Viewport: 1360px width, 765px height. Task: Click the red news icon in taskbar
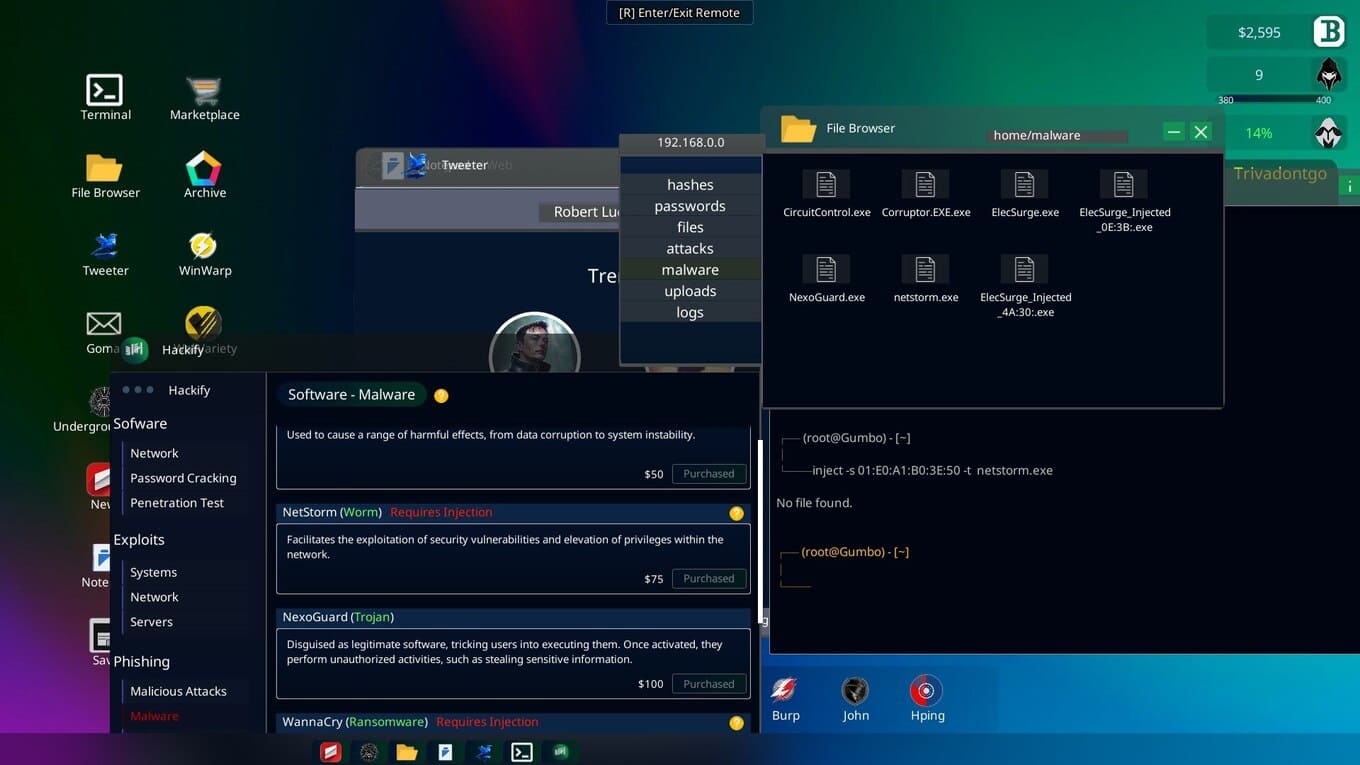tap(331, 752)
